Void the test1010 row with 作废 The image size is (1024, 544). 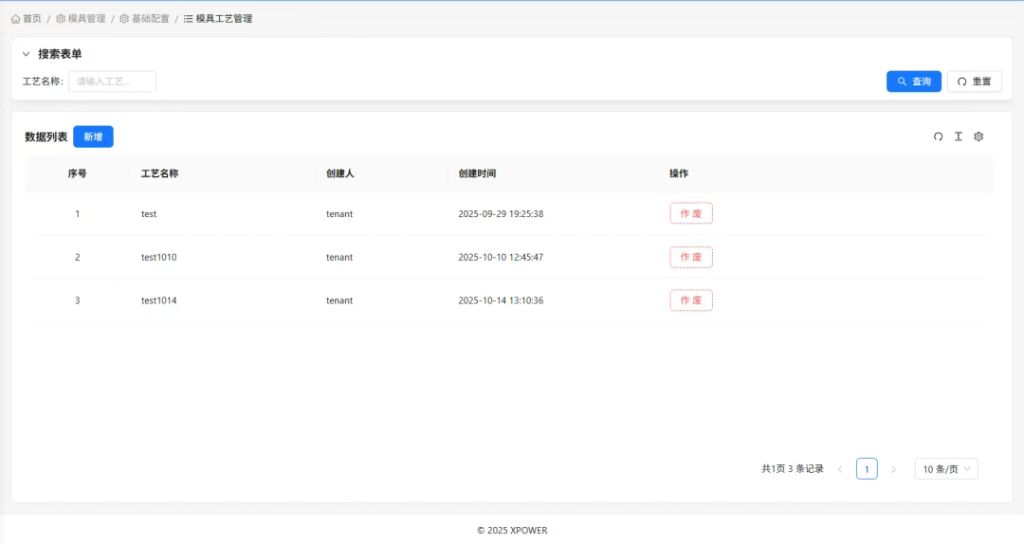(691, 257)
